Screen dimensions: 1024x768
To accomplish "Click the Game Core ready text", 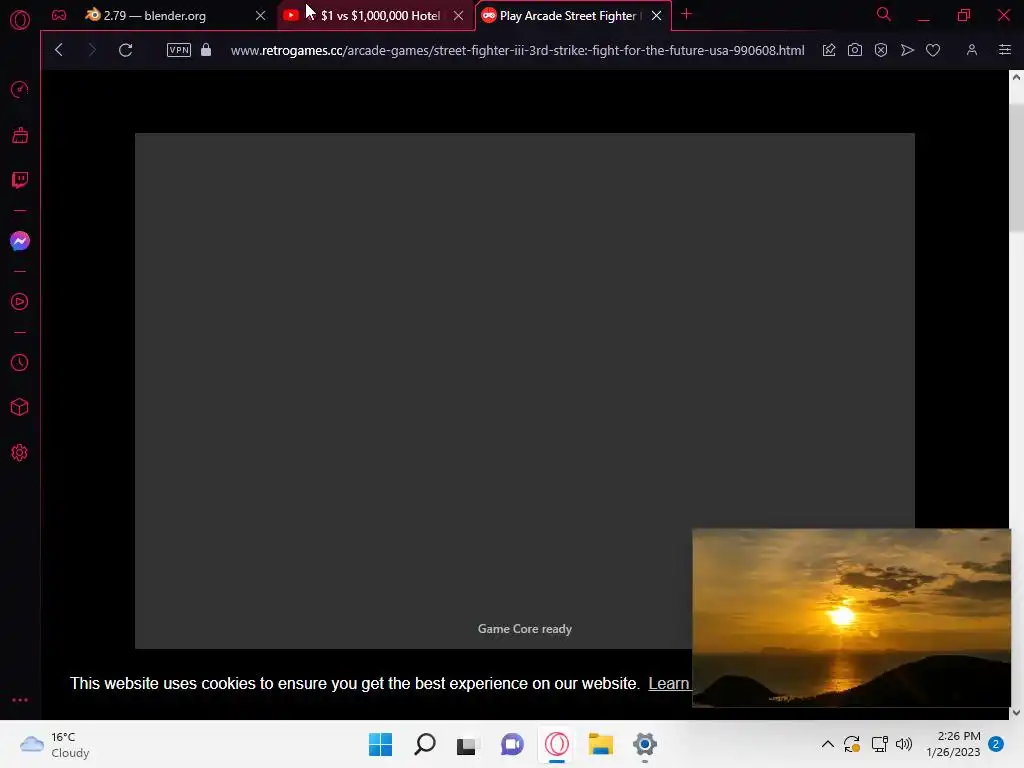I will (x=524, y=629).
